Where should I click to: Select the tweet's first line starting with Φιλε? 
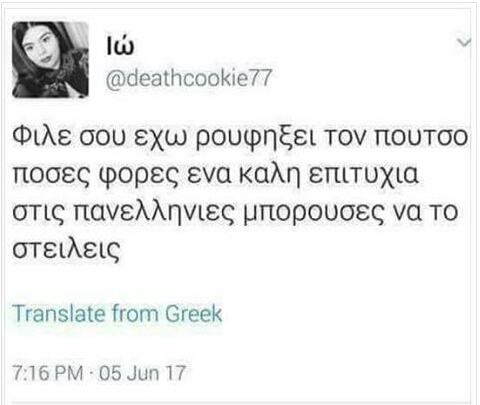tap(240, 137)
